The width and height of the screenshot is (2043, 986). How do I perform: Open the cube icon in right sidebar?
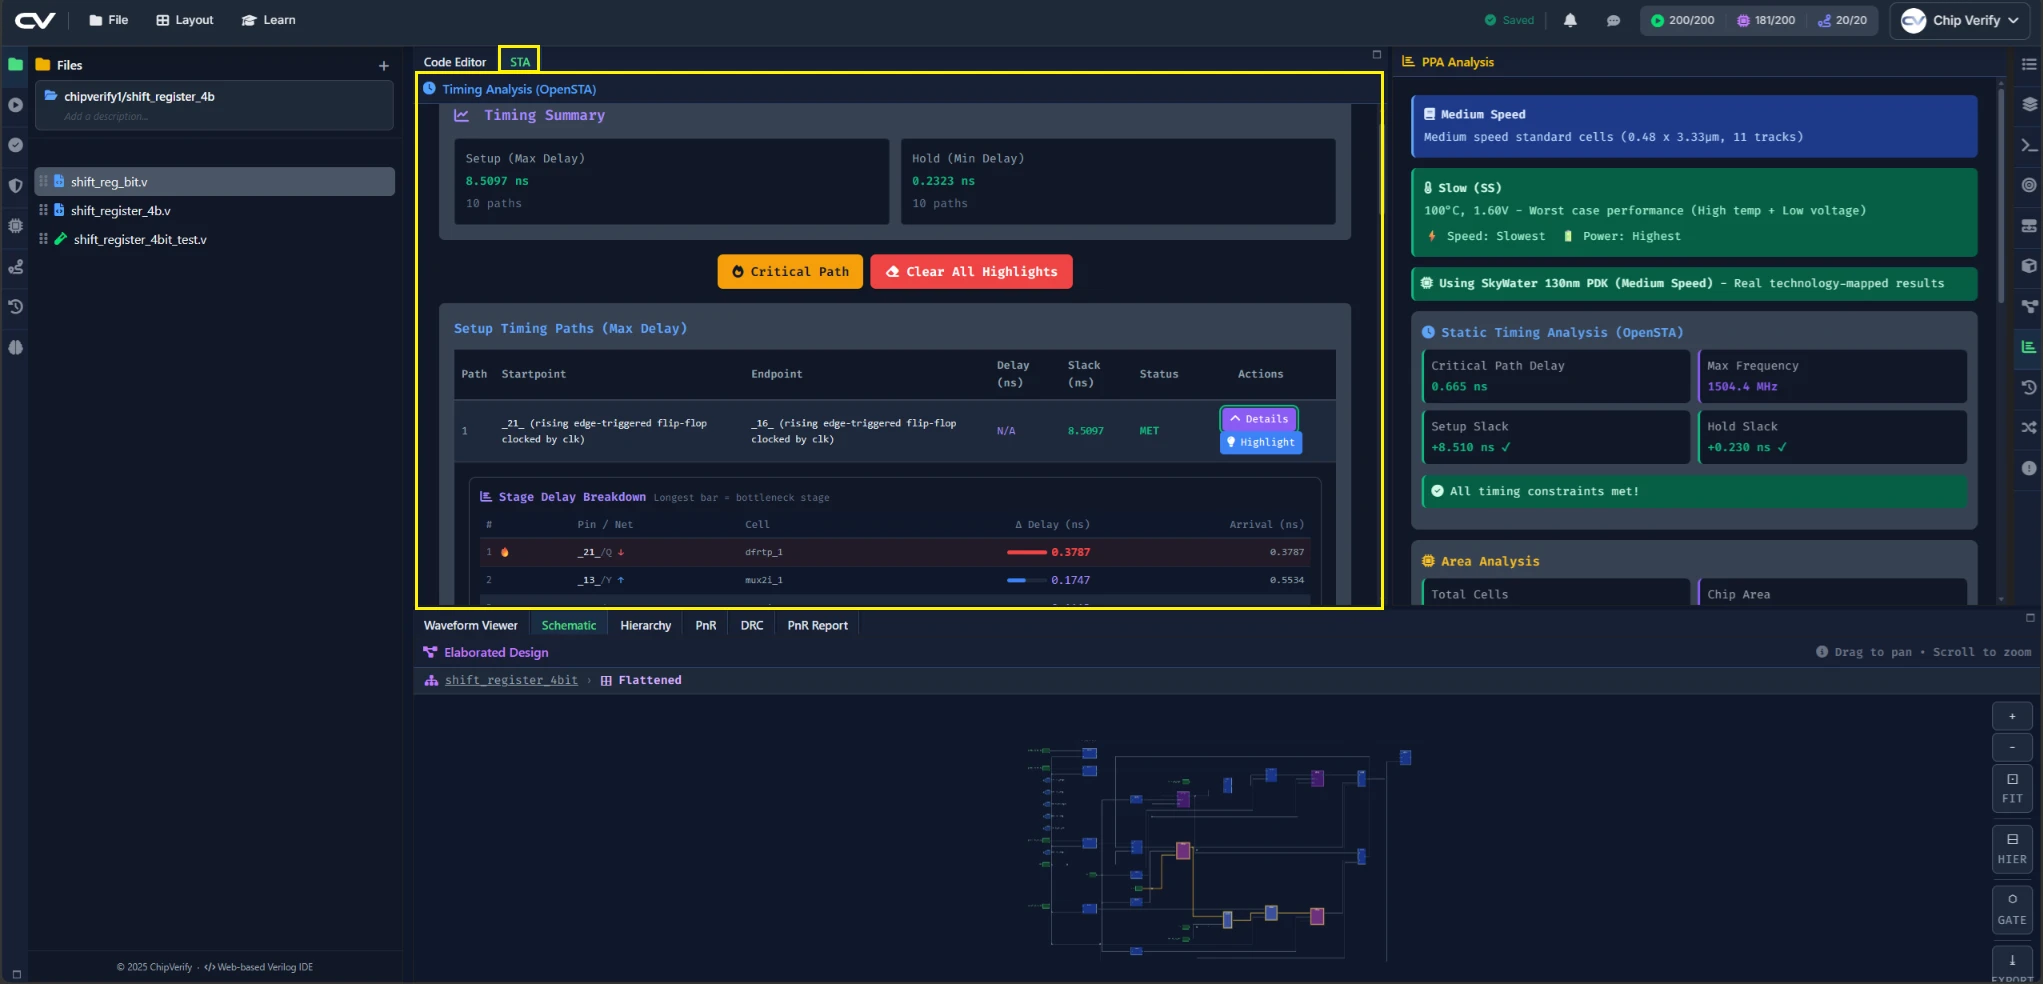(2029, 266)
